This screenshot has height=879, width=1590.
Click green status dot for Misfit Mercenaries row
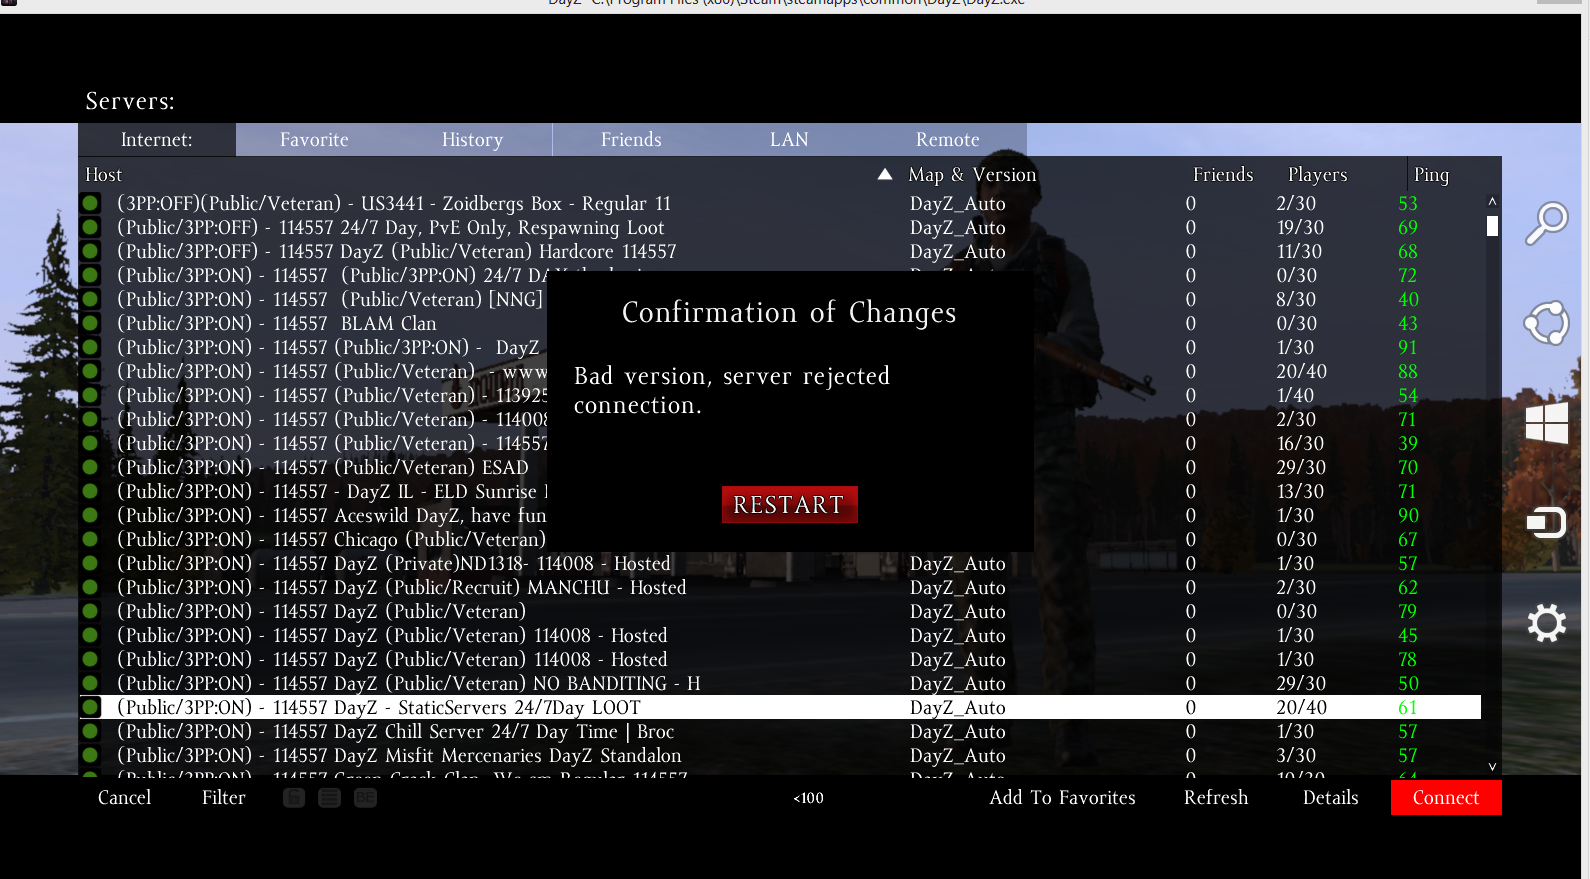(x=91, y=755)
